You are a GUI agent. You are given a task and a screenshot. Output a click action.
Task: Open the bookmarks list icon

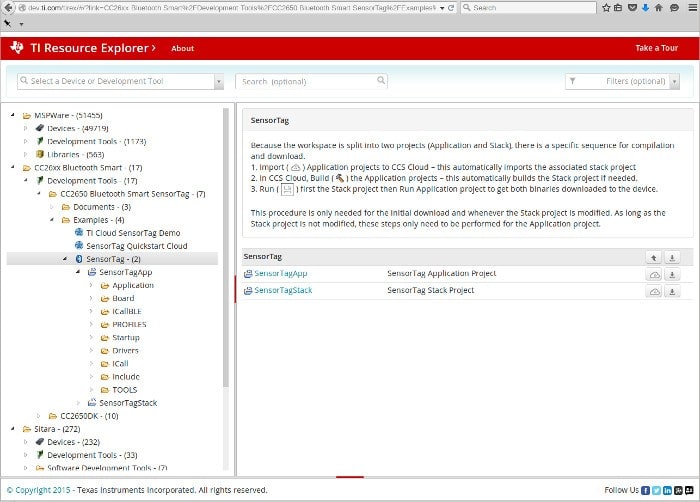pos(618,8)
